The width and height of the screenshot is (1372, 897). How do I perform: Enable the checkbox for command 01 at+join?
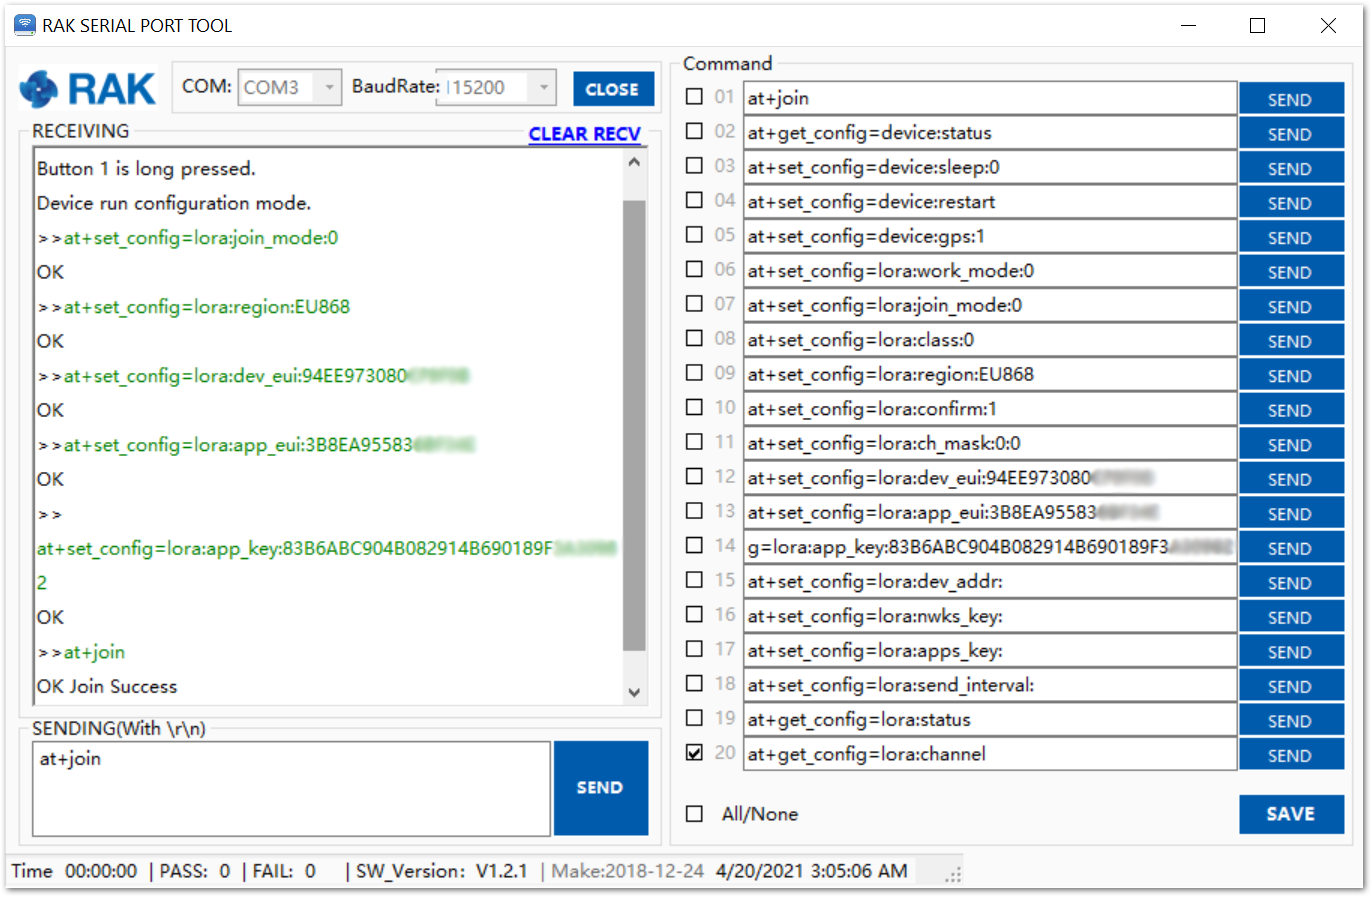pos(694,97)
